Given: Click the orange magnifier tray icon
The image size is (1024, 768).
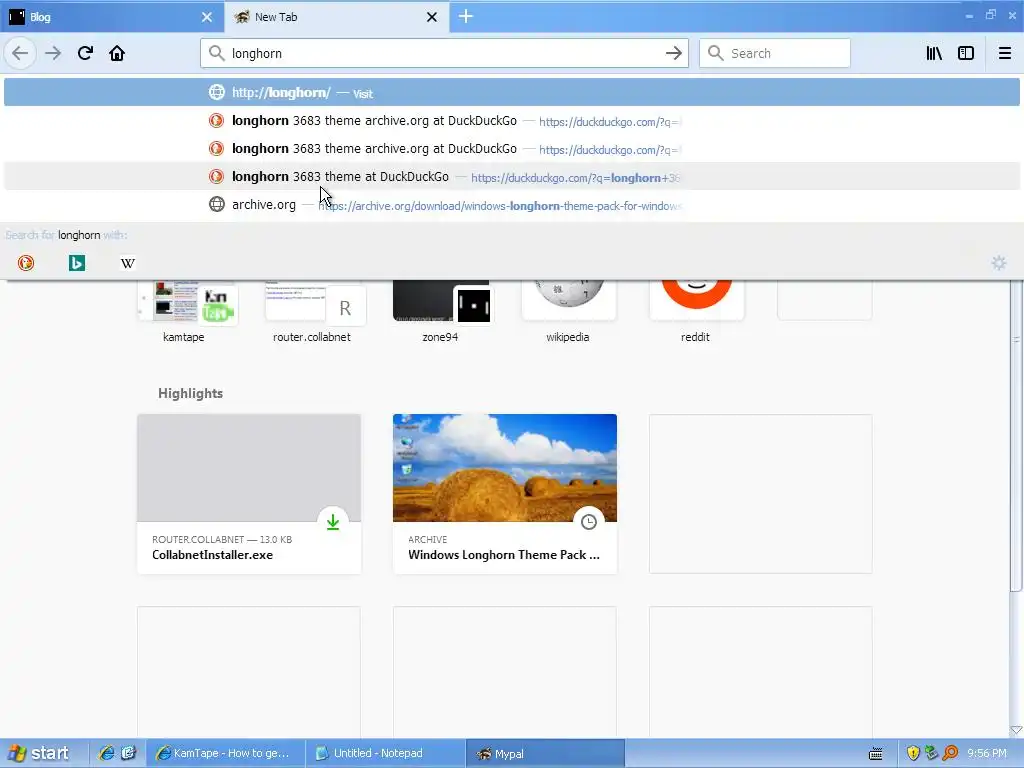Looking at the screenshot, I should pyautogui.click(x=950, y=753).
